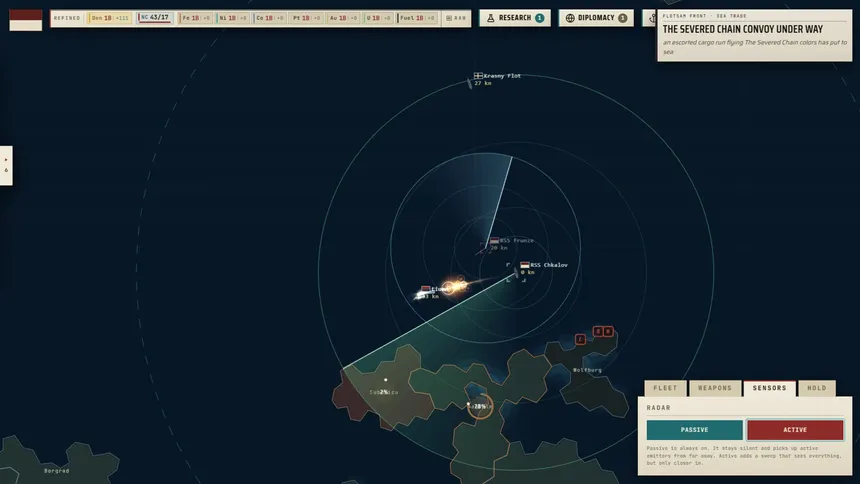860x484 pixels.
Task: Click the anchor icon button
Action: point(651,18)
